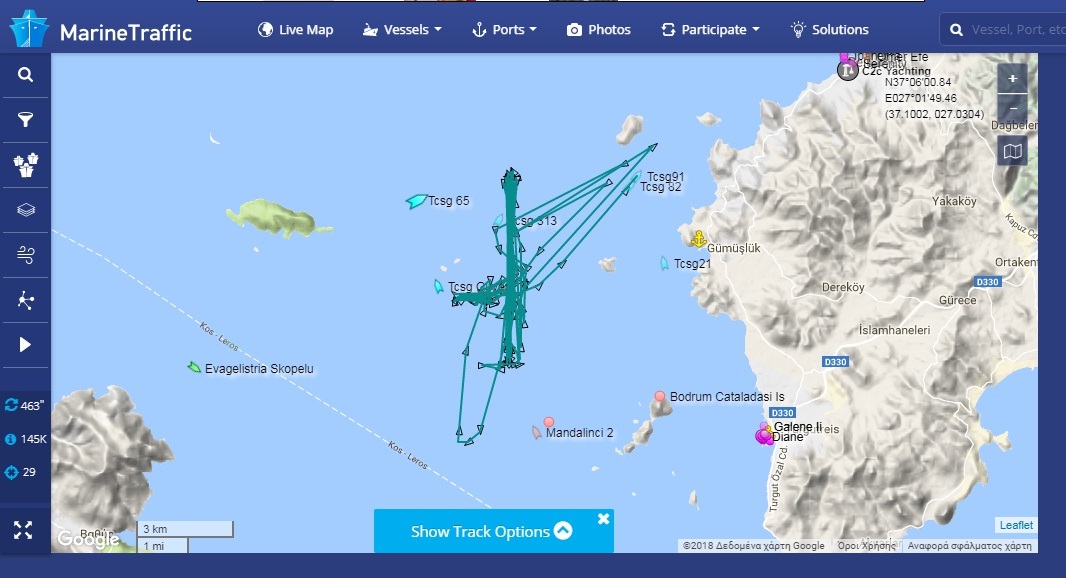The height and width of the screenshot is (578, 1066).
Task: Expand the Vessels dropdown menu
Action: 402,30
